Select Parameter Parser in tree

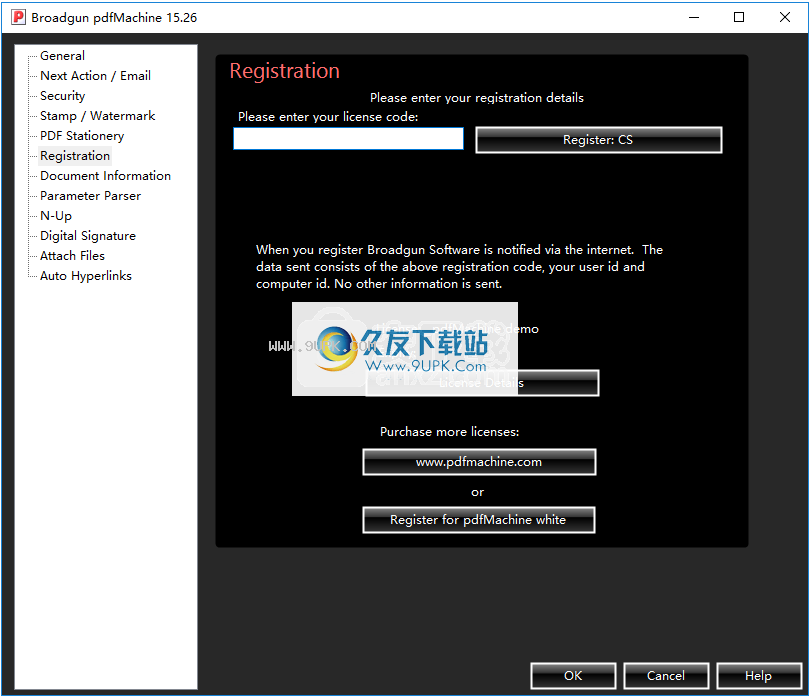(x=90, y=196)
